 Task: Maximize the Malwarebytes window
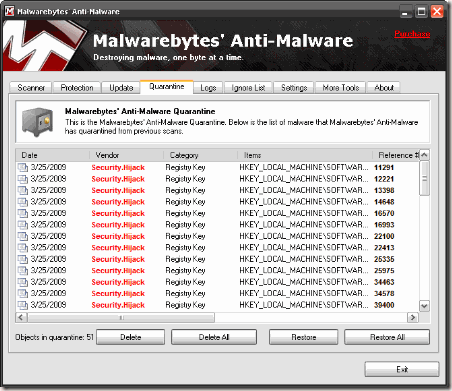(421, 12)
